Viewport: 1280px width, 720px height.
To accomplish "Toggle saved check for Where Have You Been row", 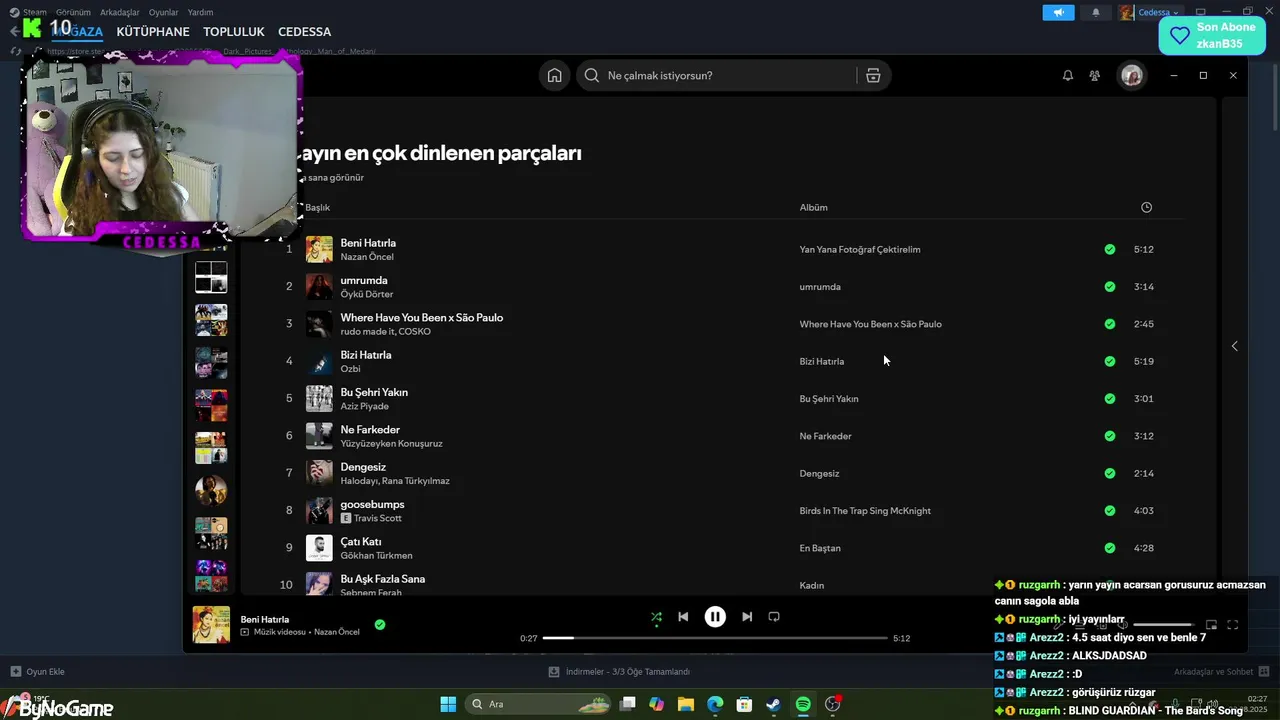I will coord(1110,324).
